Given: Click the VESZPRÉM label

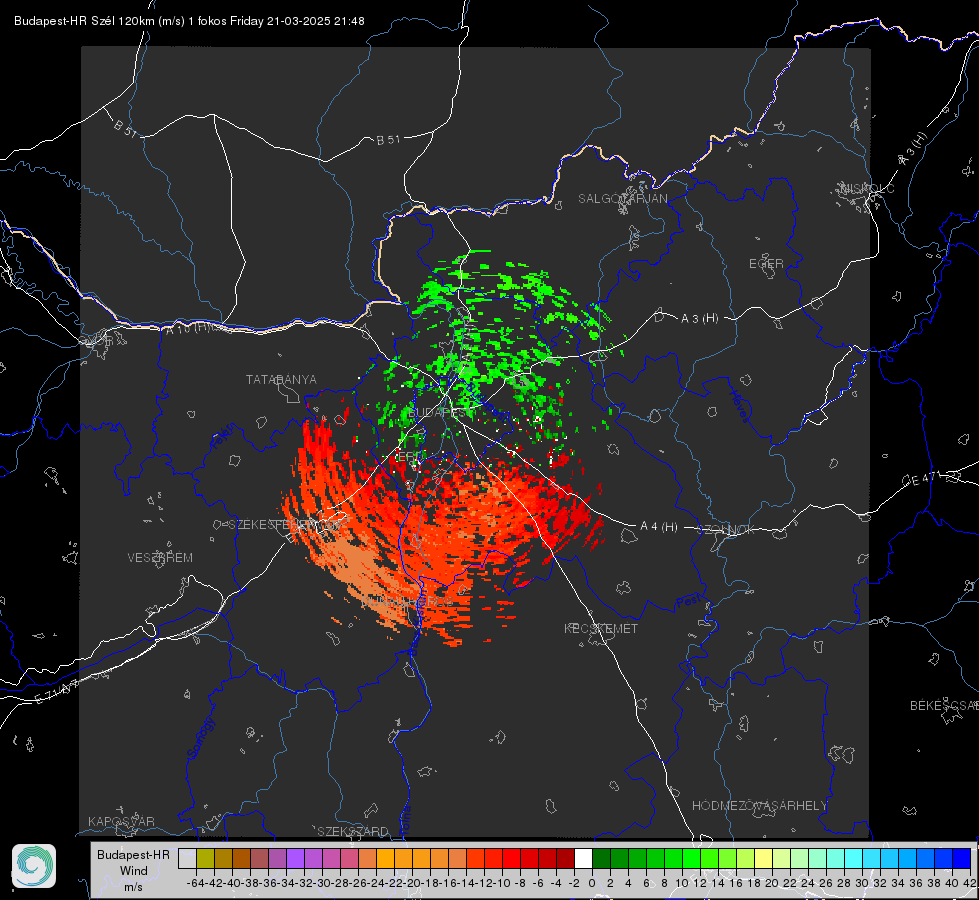Looking at the screenshot, I should pos(160,557).
